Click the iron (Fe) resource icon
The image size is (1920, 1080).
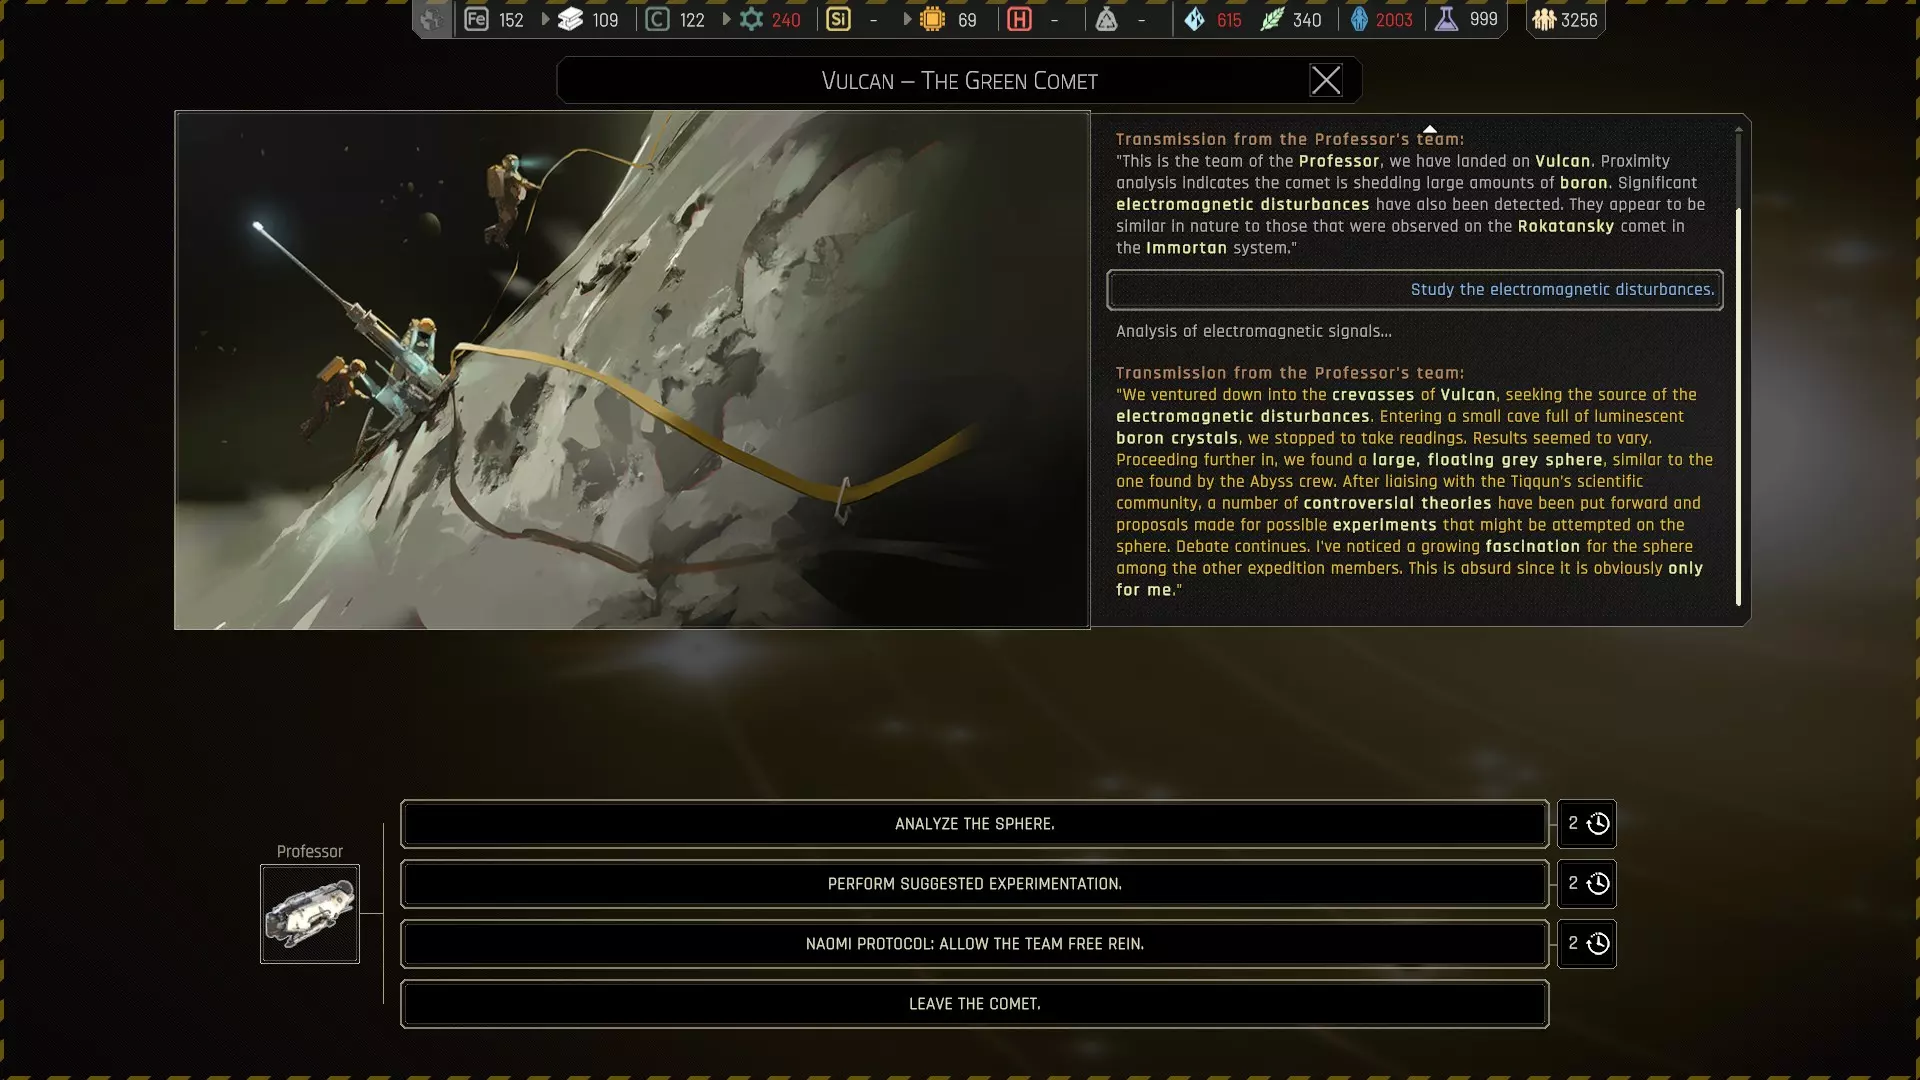tap(476, 19)
